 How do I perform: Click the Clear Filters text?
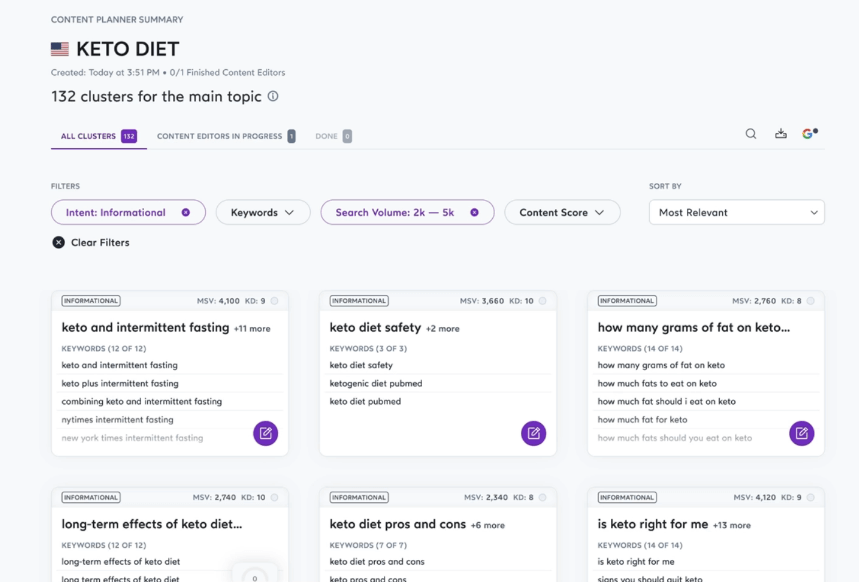coord(100,242)
